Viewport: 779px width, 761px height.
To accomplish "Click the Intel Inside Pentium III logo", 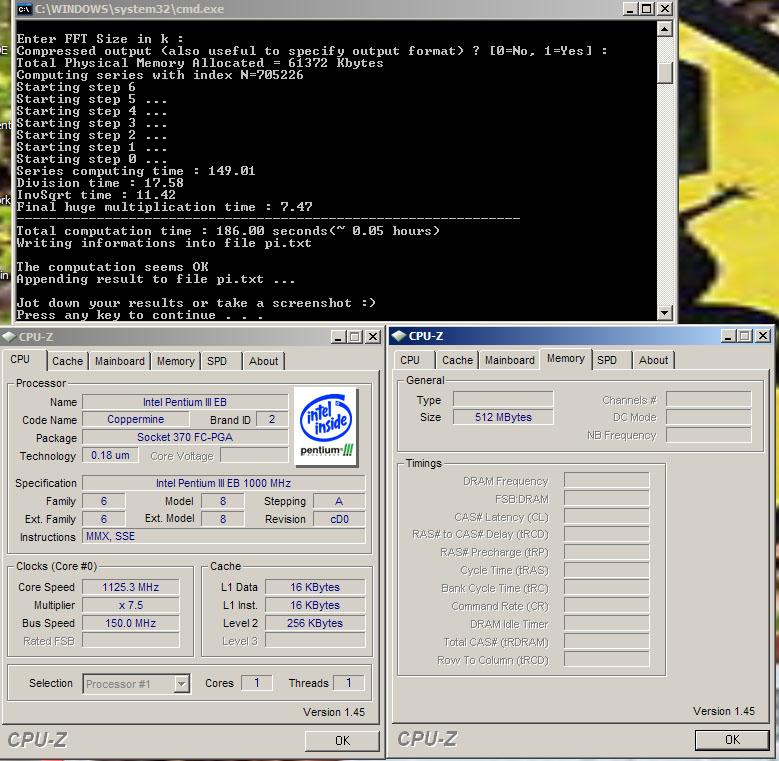I will pos(326,427).
